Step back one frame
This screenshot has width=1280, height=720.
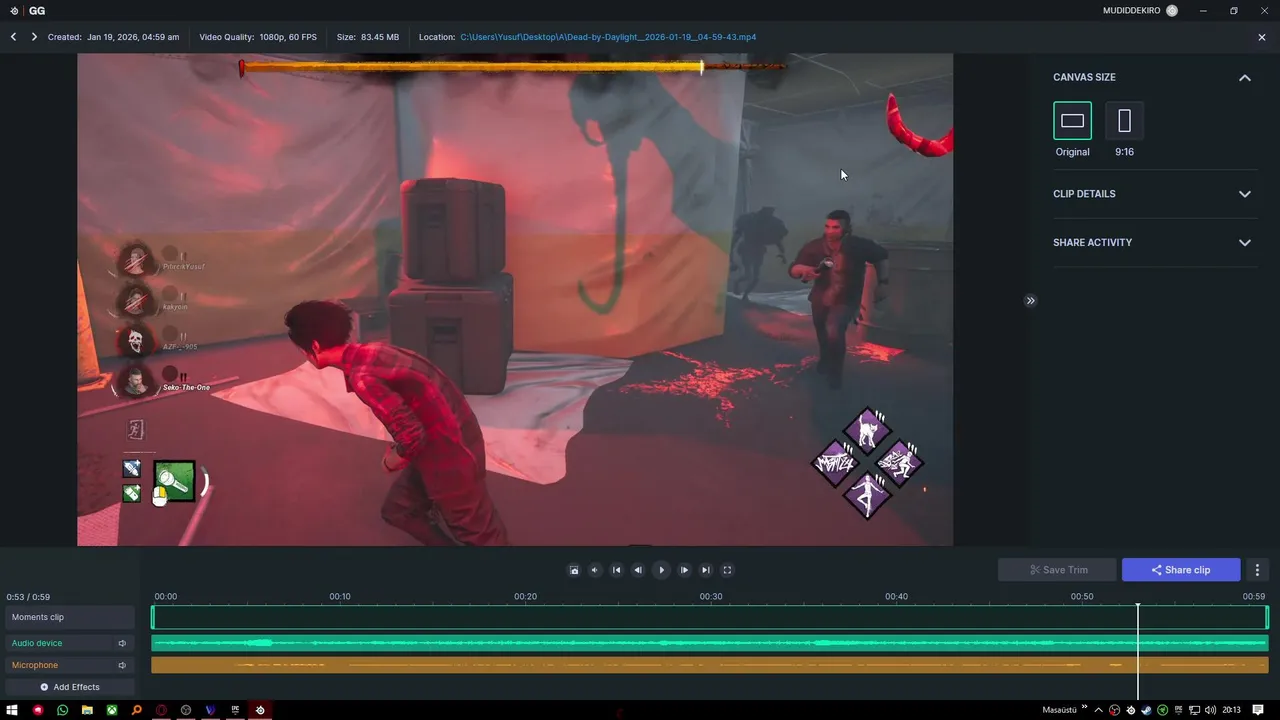639,570
